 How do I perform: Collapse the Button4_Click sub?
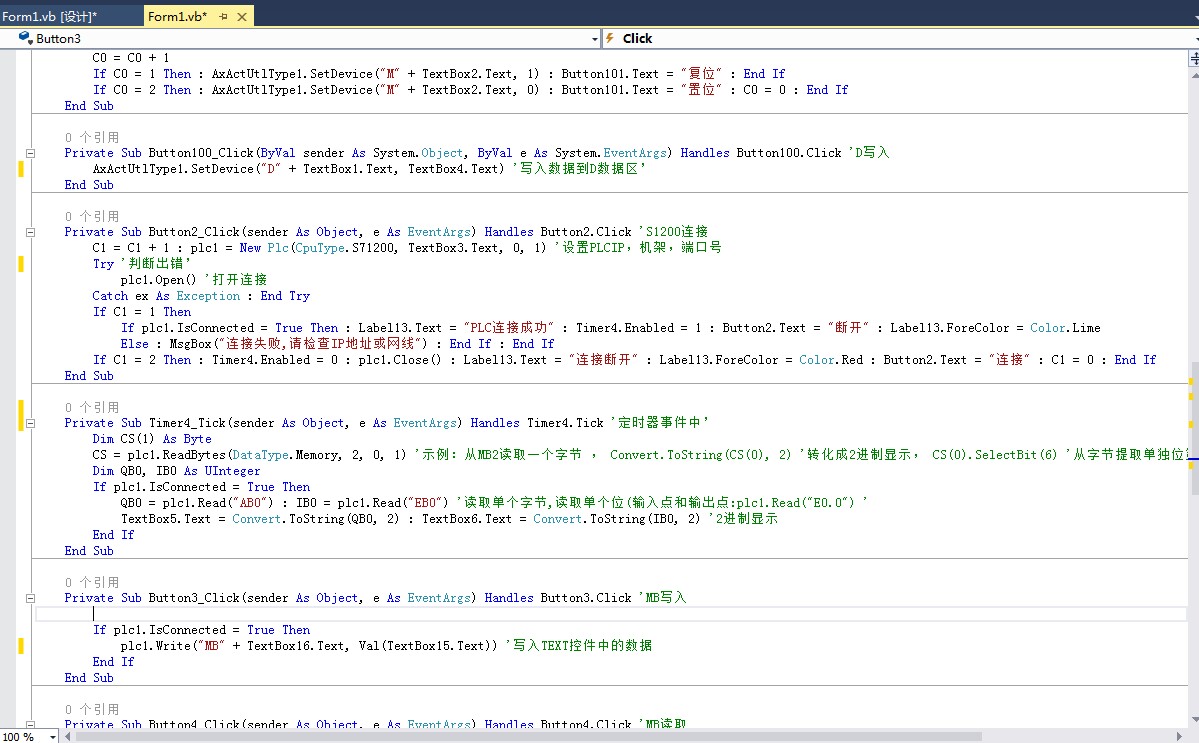(x=31, y=724)
